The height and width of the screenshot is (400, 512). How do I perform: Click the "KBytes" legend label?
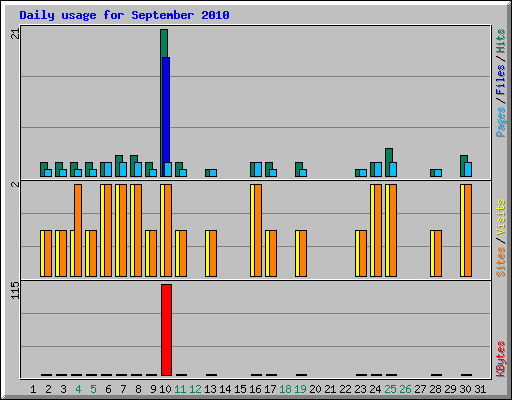501,359
